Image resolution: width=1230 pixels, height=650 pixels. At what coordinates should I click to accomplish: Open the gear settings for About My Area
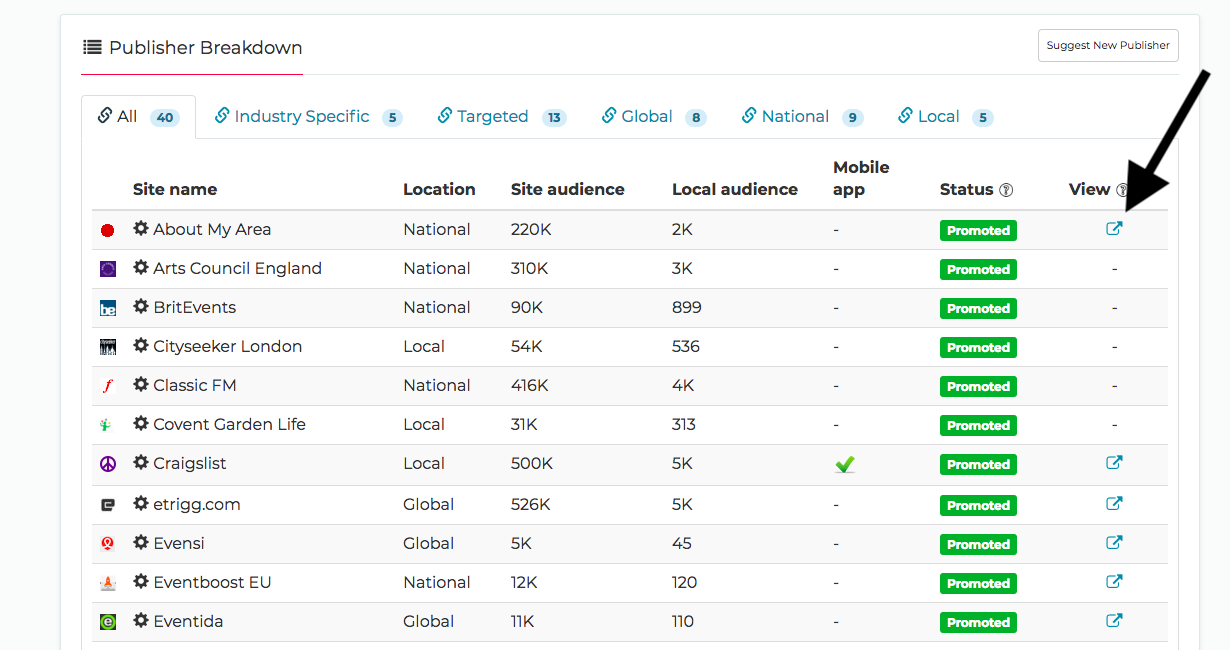[141, 229]
